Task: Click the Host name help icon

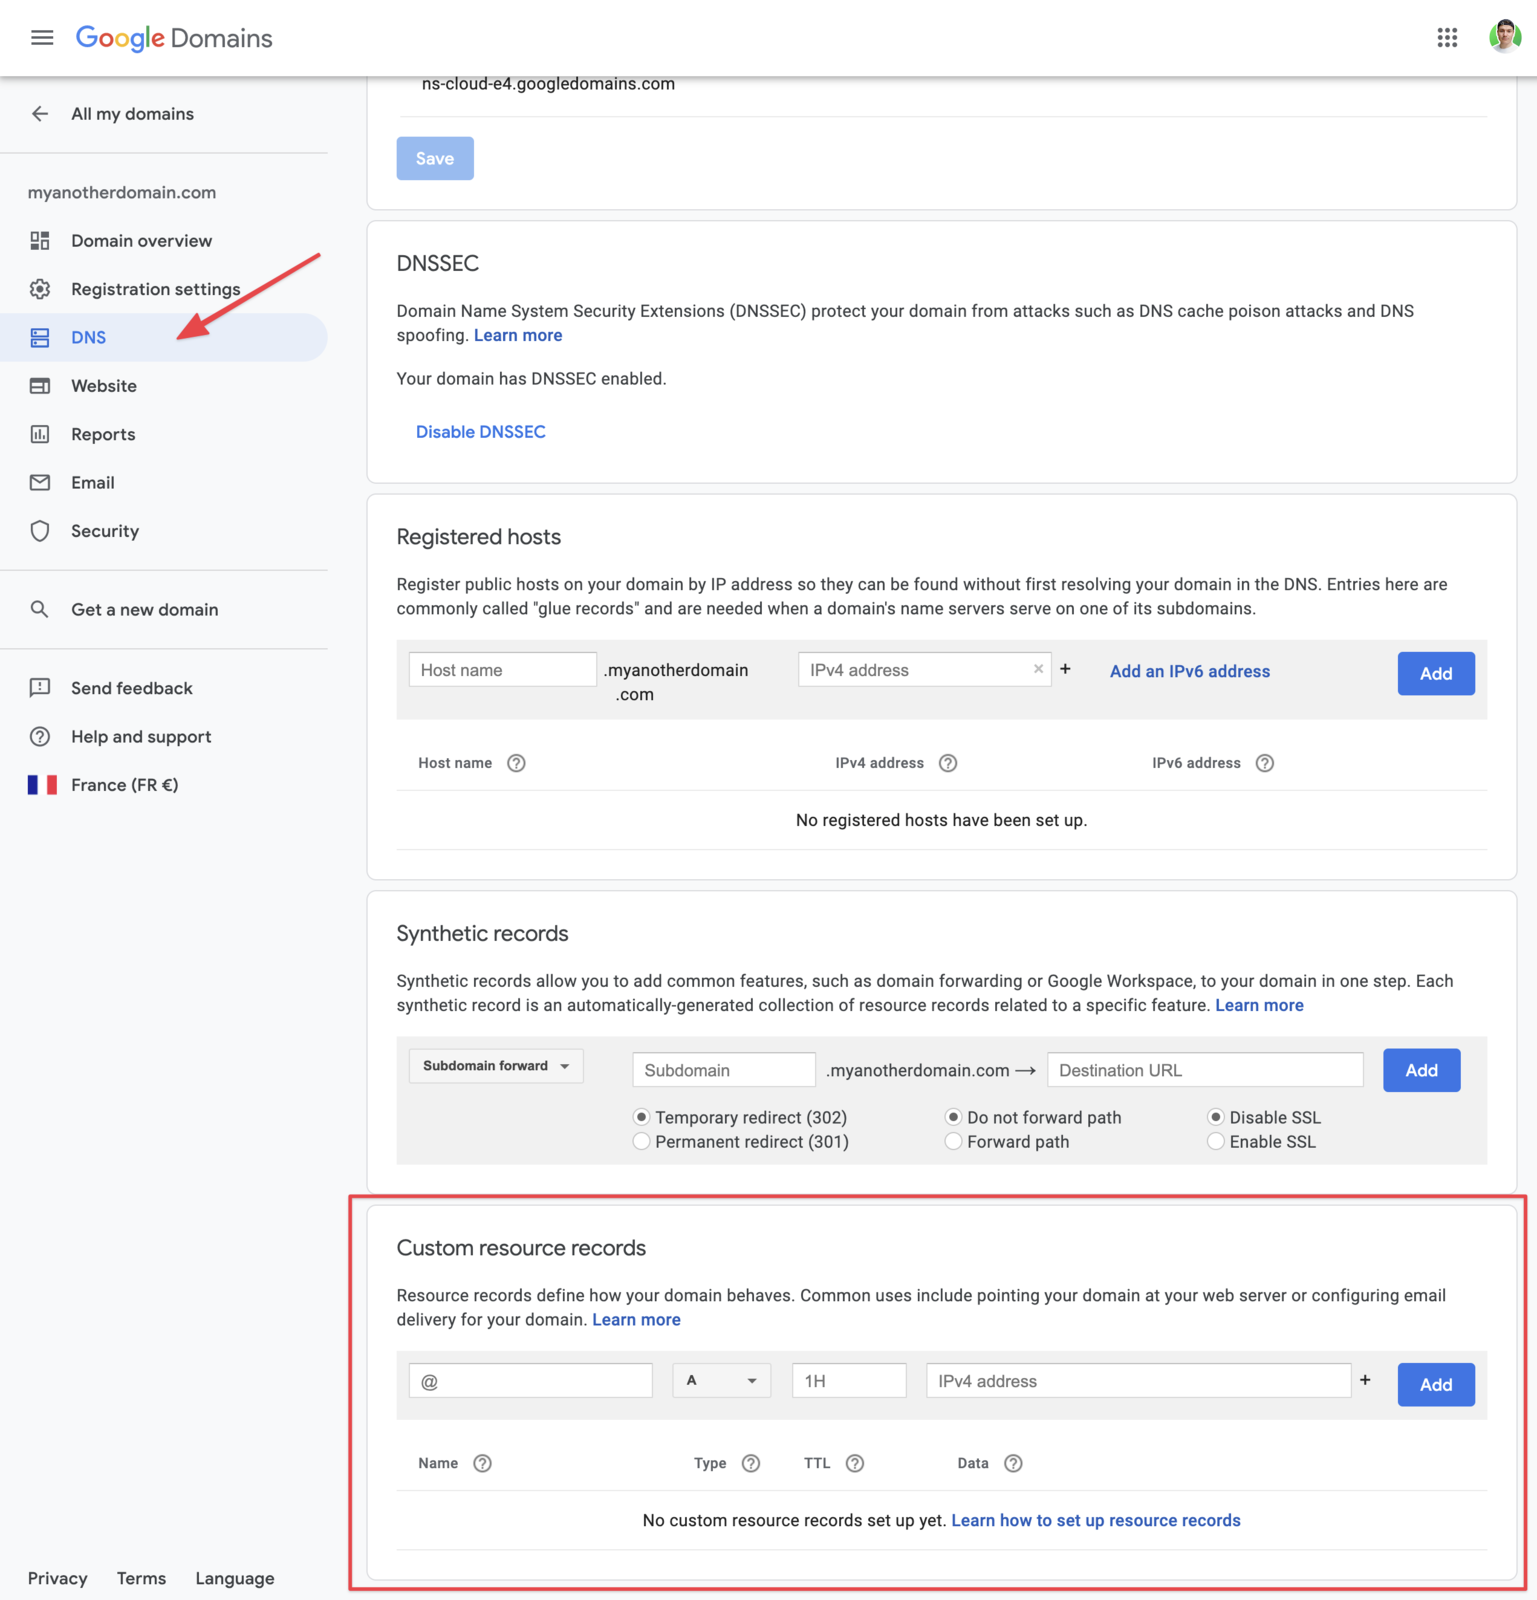Action: click(x=516, y=763)
